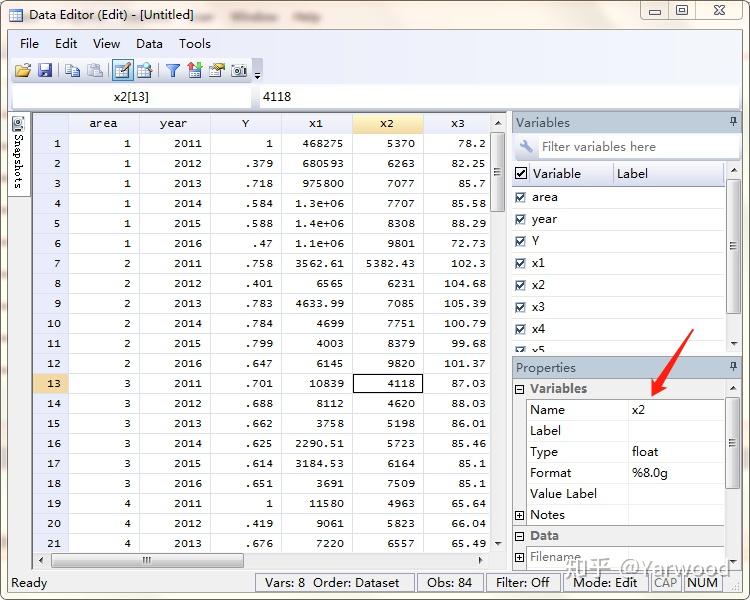Click the camera Snapshots toolbar icon
Viewport: 750px width, 600px height.
pos(239,70)
